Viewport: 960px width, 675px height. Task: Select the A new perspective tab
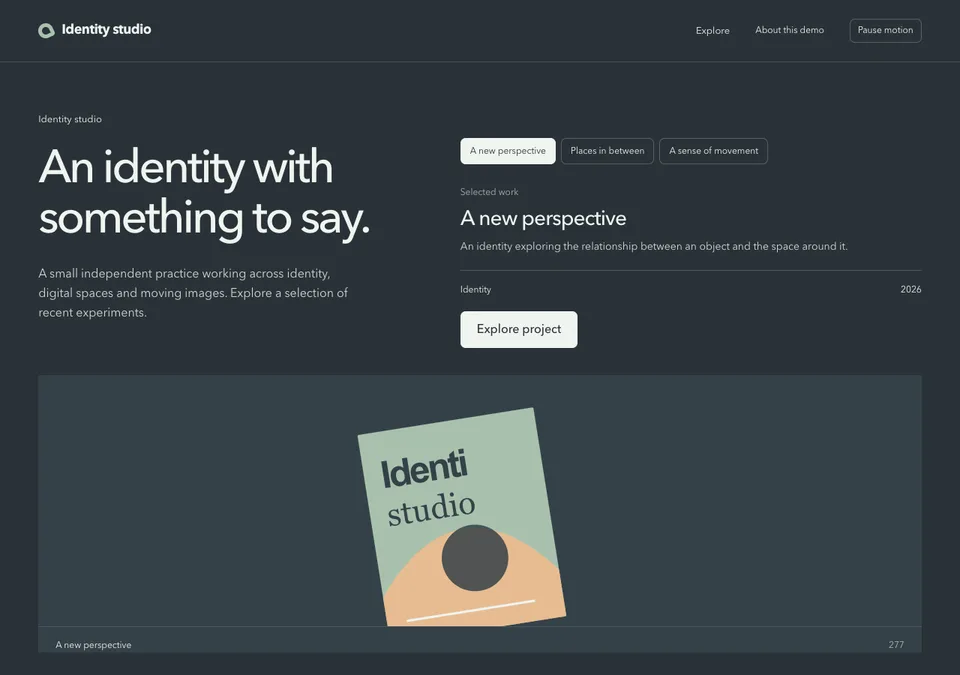coord(508,151)
